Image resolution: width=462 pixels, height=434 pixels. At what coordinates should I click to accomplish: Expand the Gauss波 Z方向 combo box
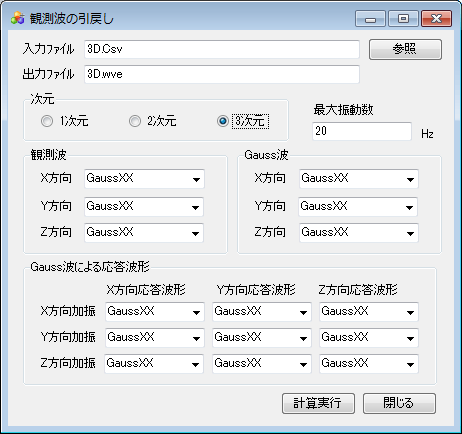tap(359, 233)
